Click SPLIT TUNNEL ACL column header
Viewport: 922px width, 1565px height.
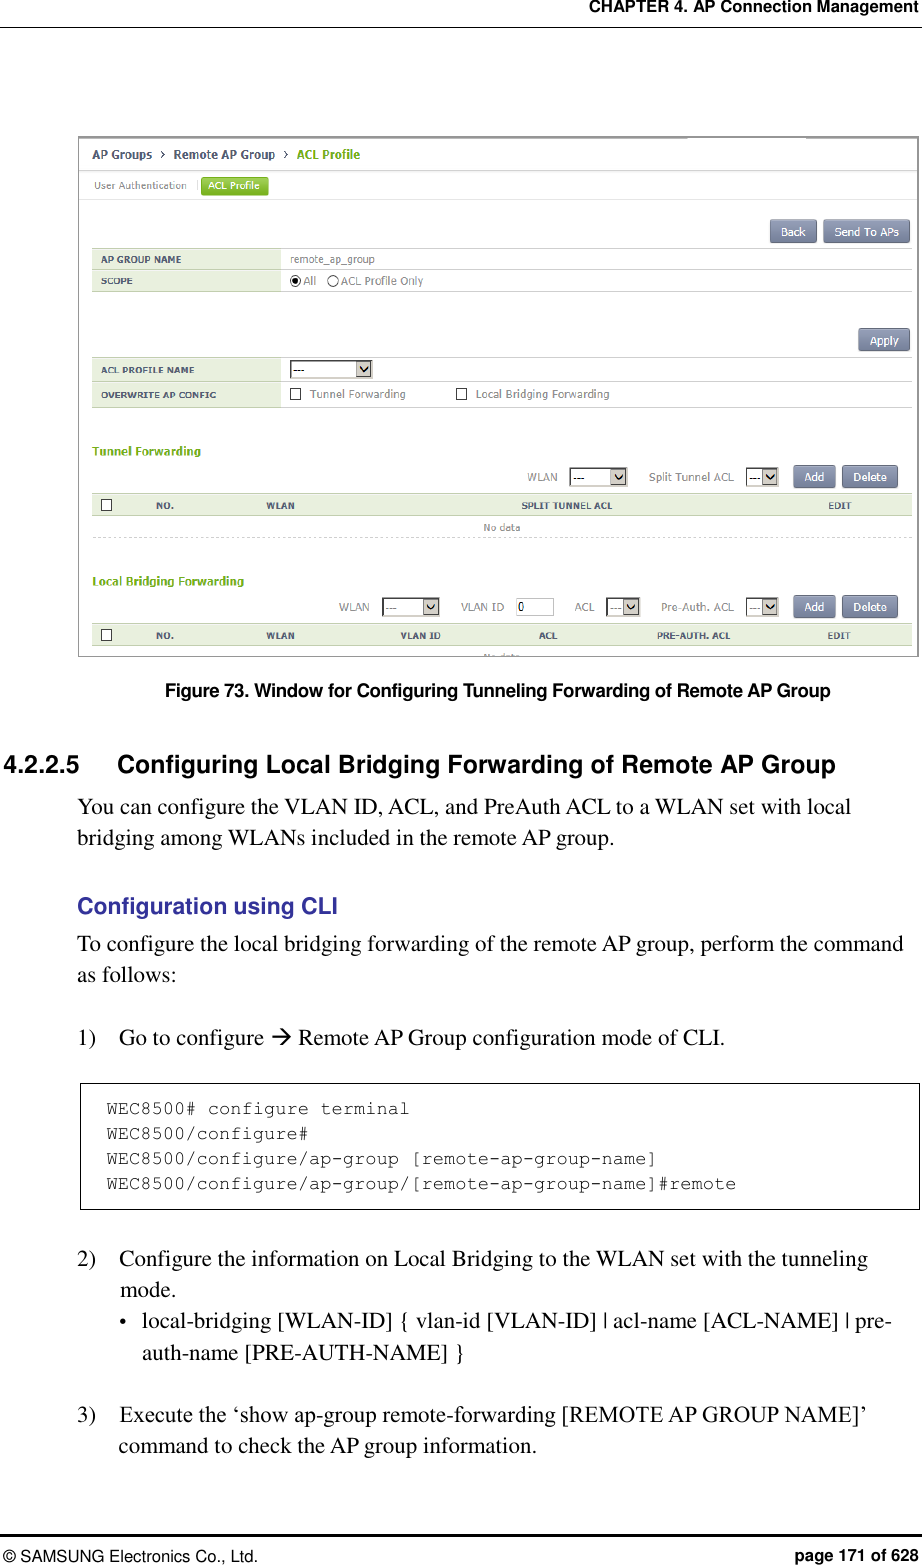click(567, 506)
